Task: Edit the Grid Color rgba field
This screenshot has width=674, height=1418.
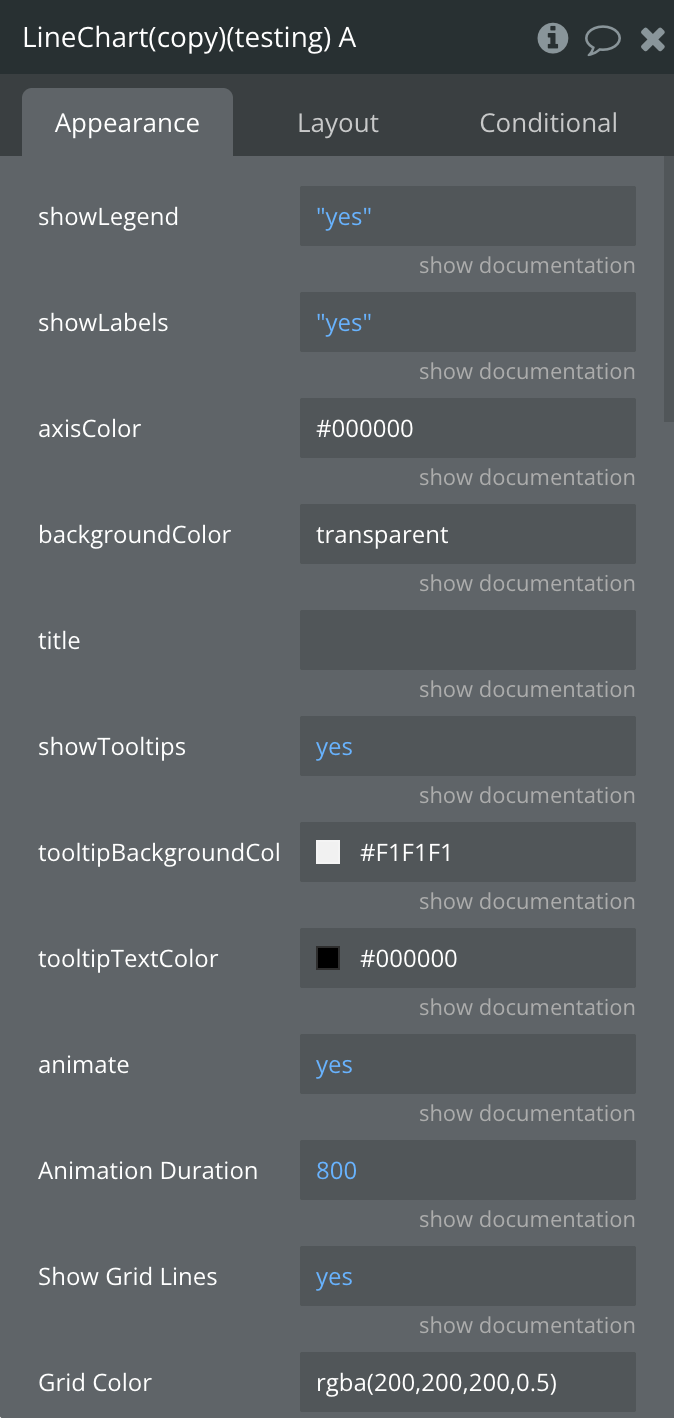Action: pos(467,1382)
